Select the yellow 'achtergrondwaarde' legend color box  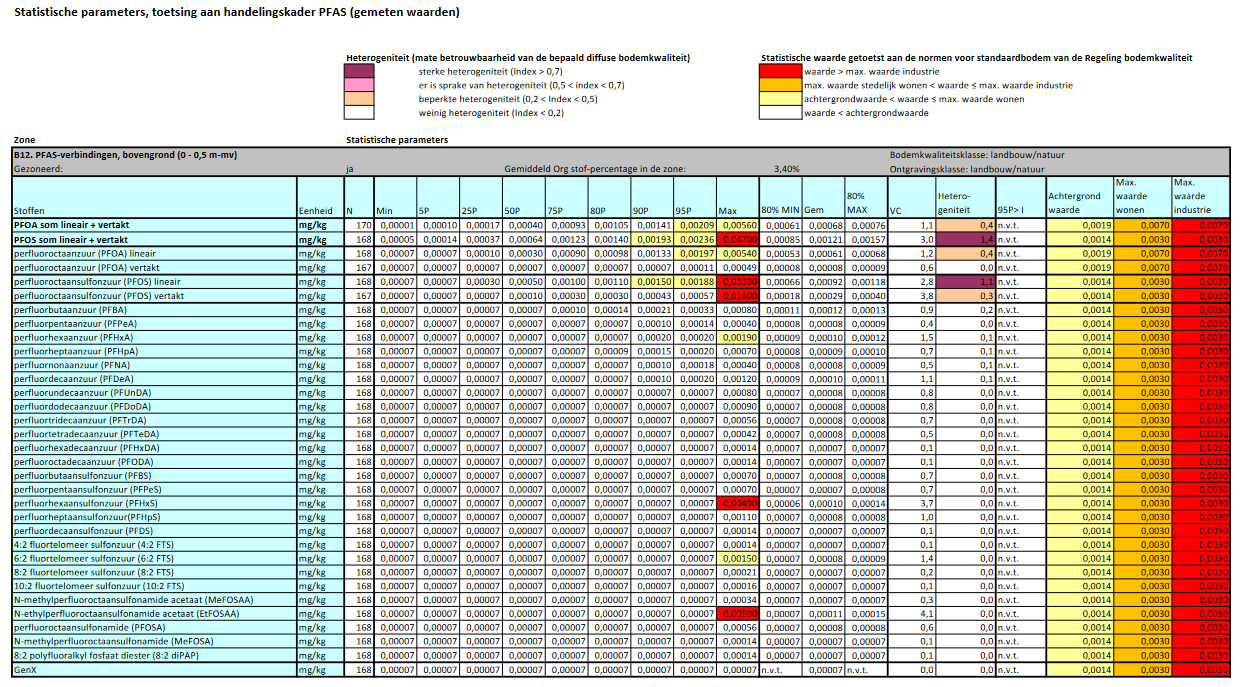[782, 99]
